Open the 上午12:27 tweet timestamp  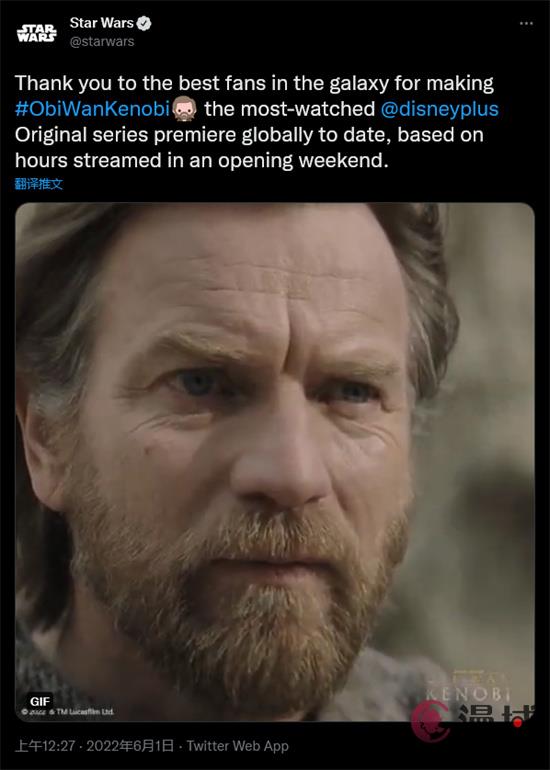click(x=45, y=746)
